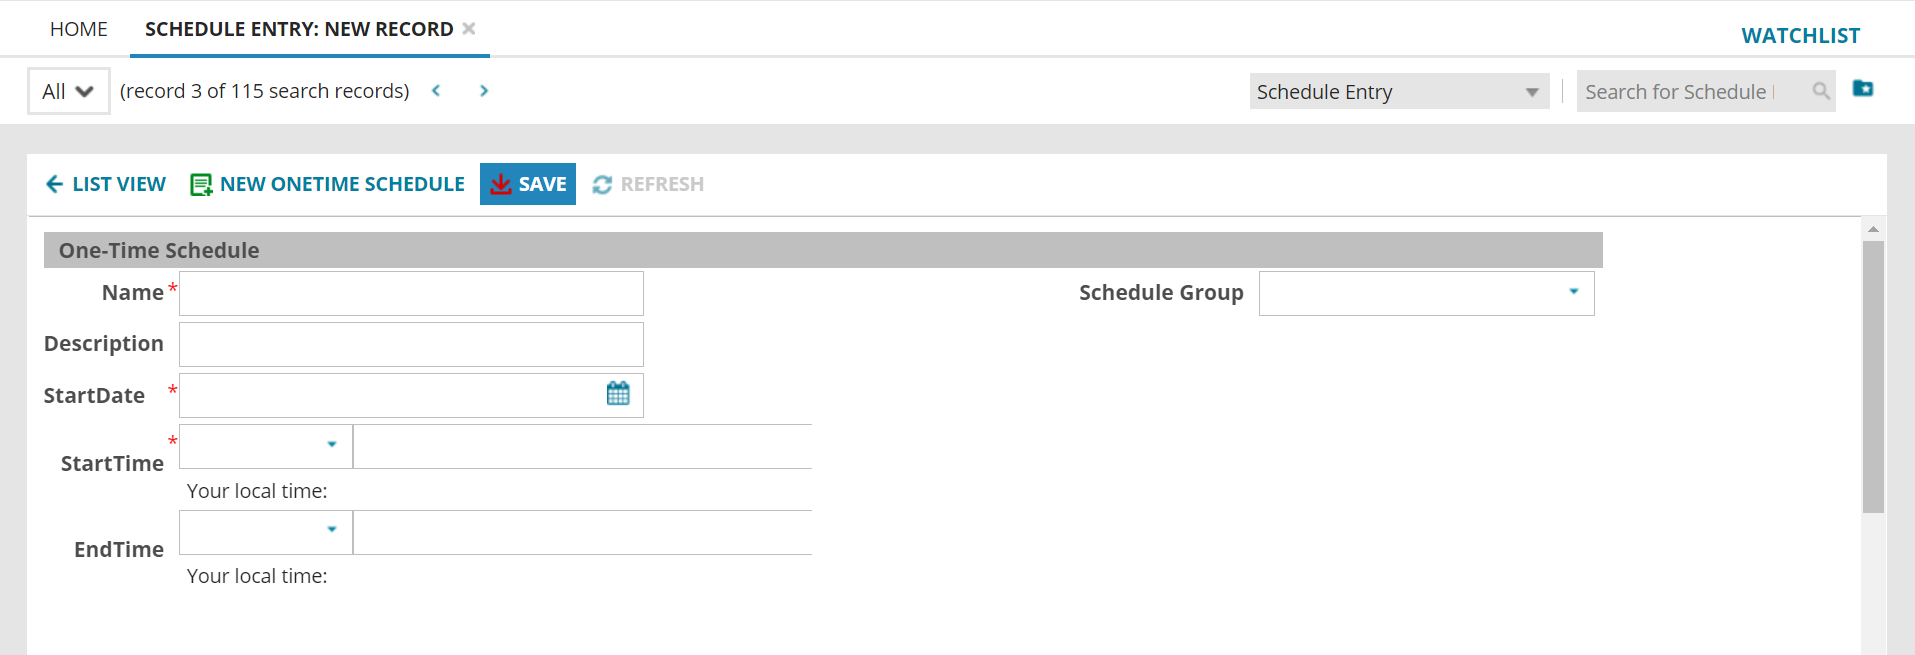Return to List View
1915x655 pixels.
tap(106, 184)
